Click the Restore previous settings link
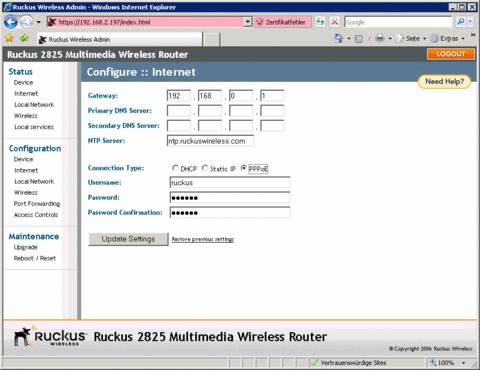480x370 pixels. [203, 239]
